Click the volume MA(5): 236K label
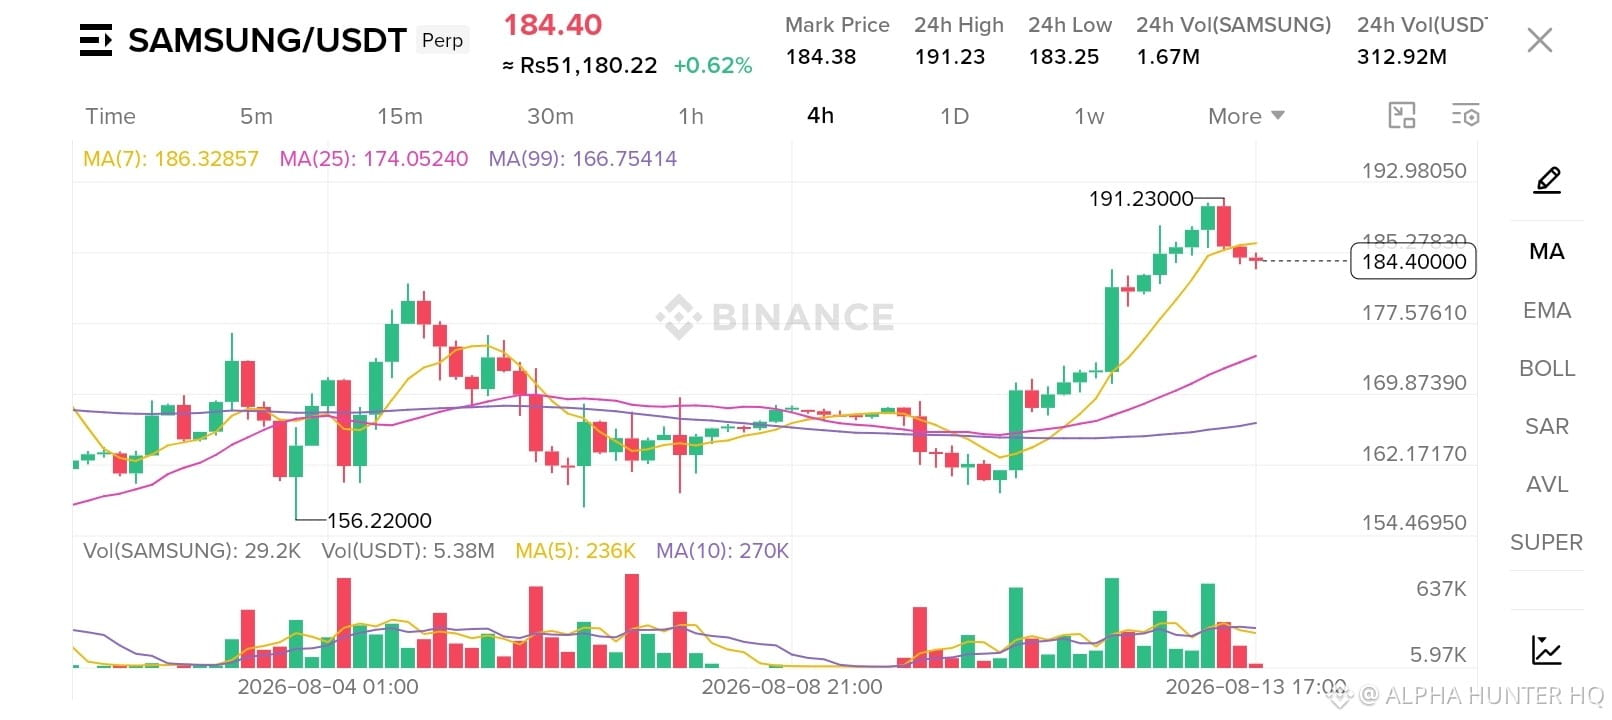Screen dimensions: 1612x720 pos(576,551)
